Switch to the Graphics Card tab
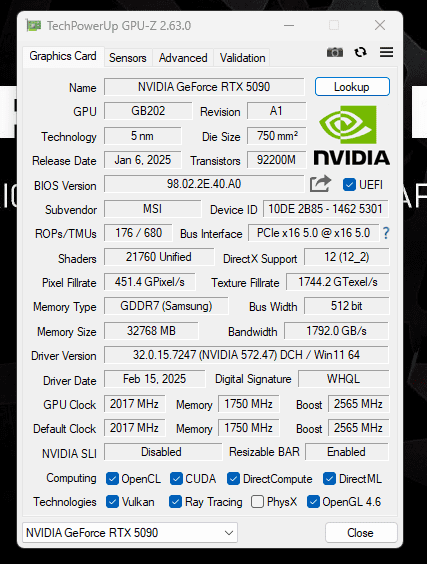 (x=63, y=56)
